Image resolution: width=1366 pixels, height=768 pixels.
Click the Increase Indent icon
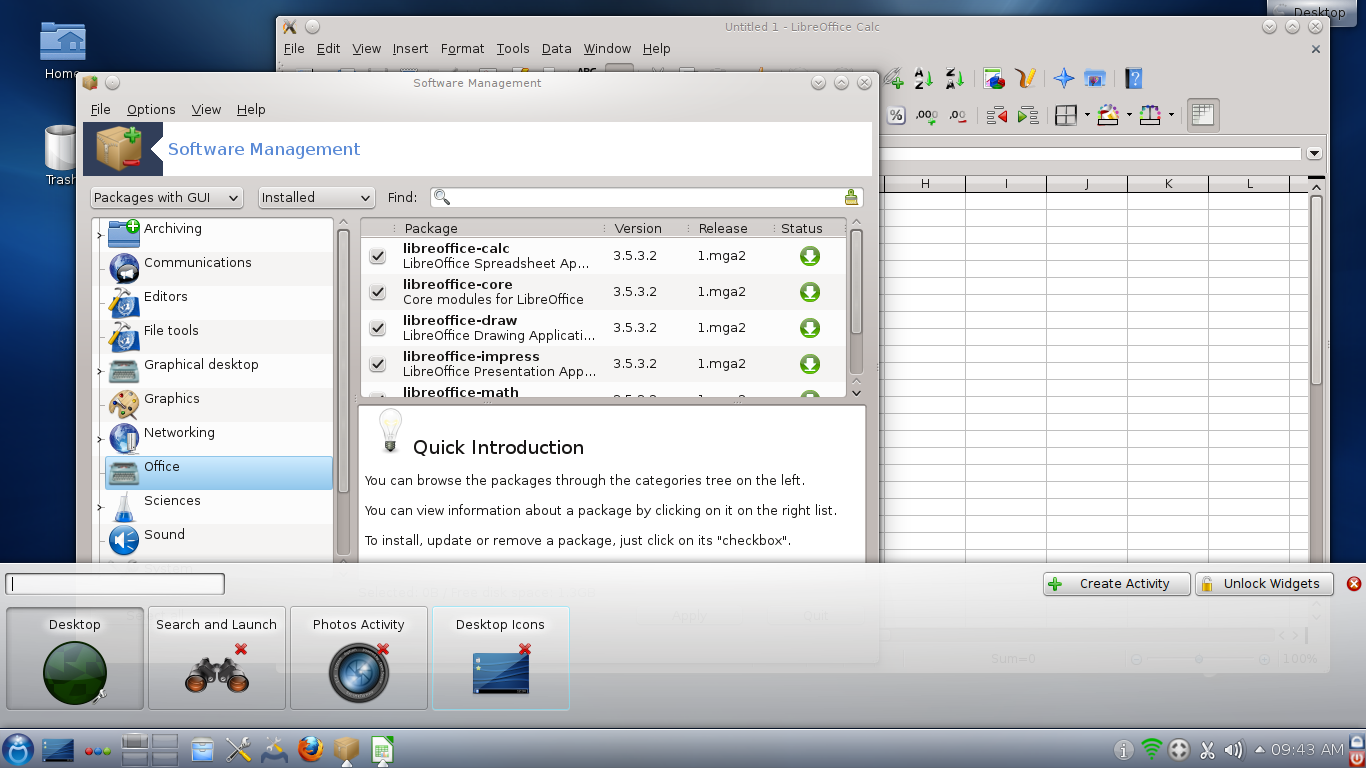click(x=1028, y=116)
